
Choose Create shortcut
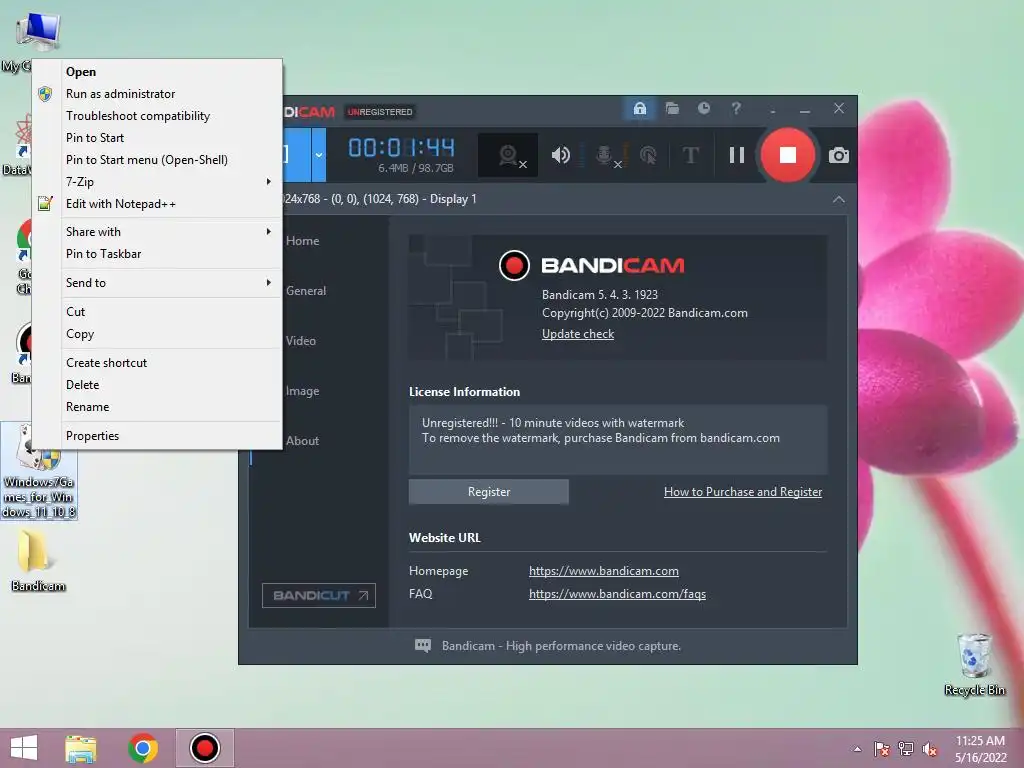coord(157,362)
